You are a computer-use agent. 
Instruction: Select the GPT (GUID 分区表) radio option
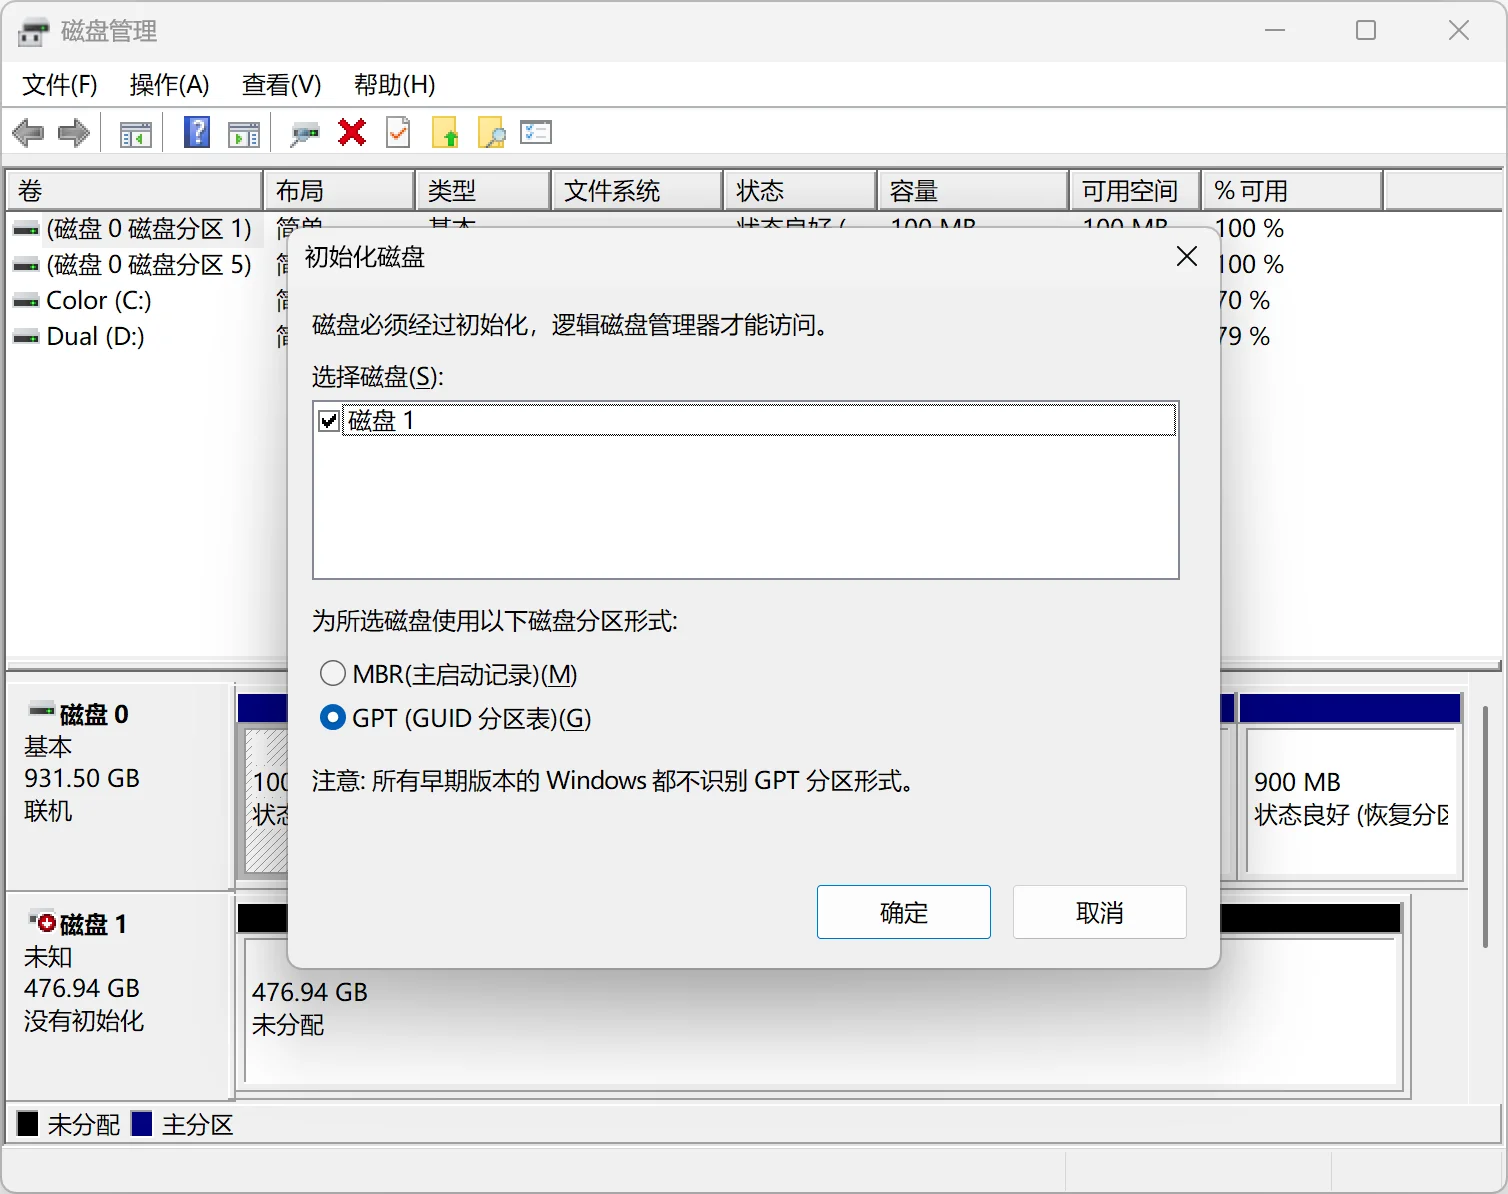tap(333, 718)
